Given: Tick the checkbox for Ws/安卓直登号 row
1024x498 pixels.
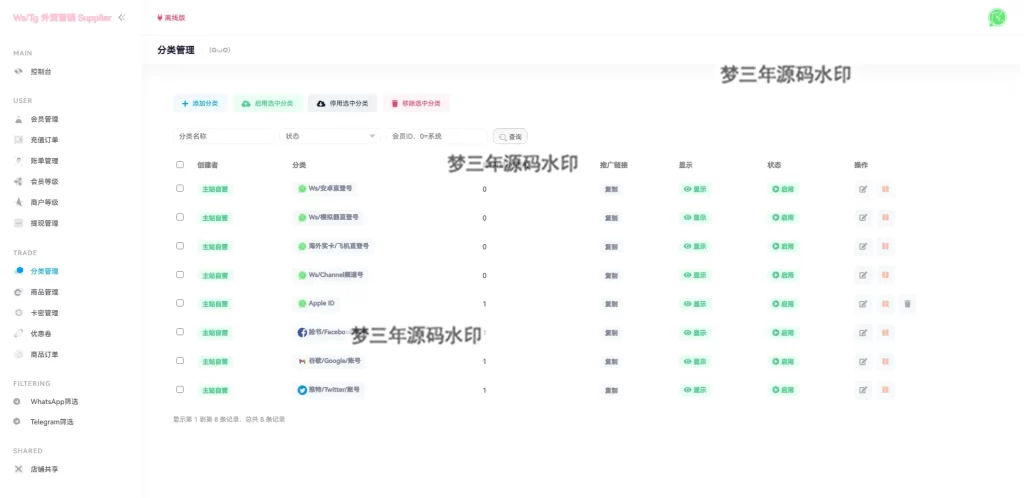Looking at the screenshot, I should [180, 188].
